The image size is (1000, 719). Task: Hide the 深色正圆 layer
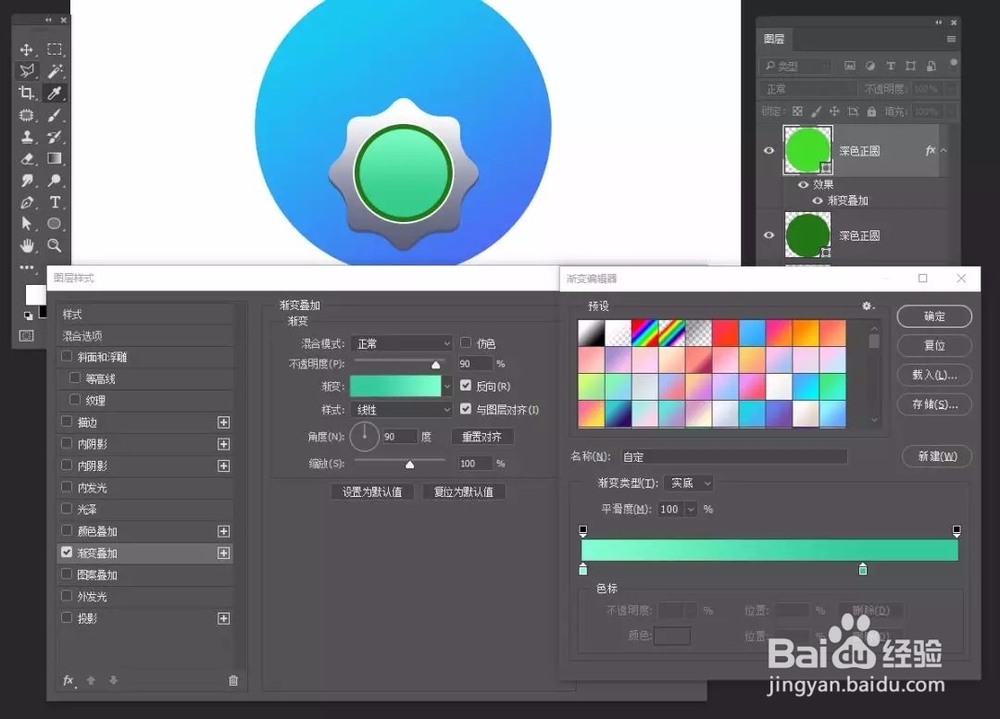click(768, 150)
